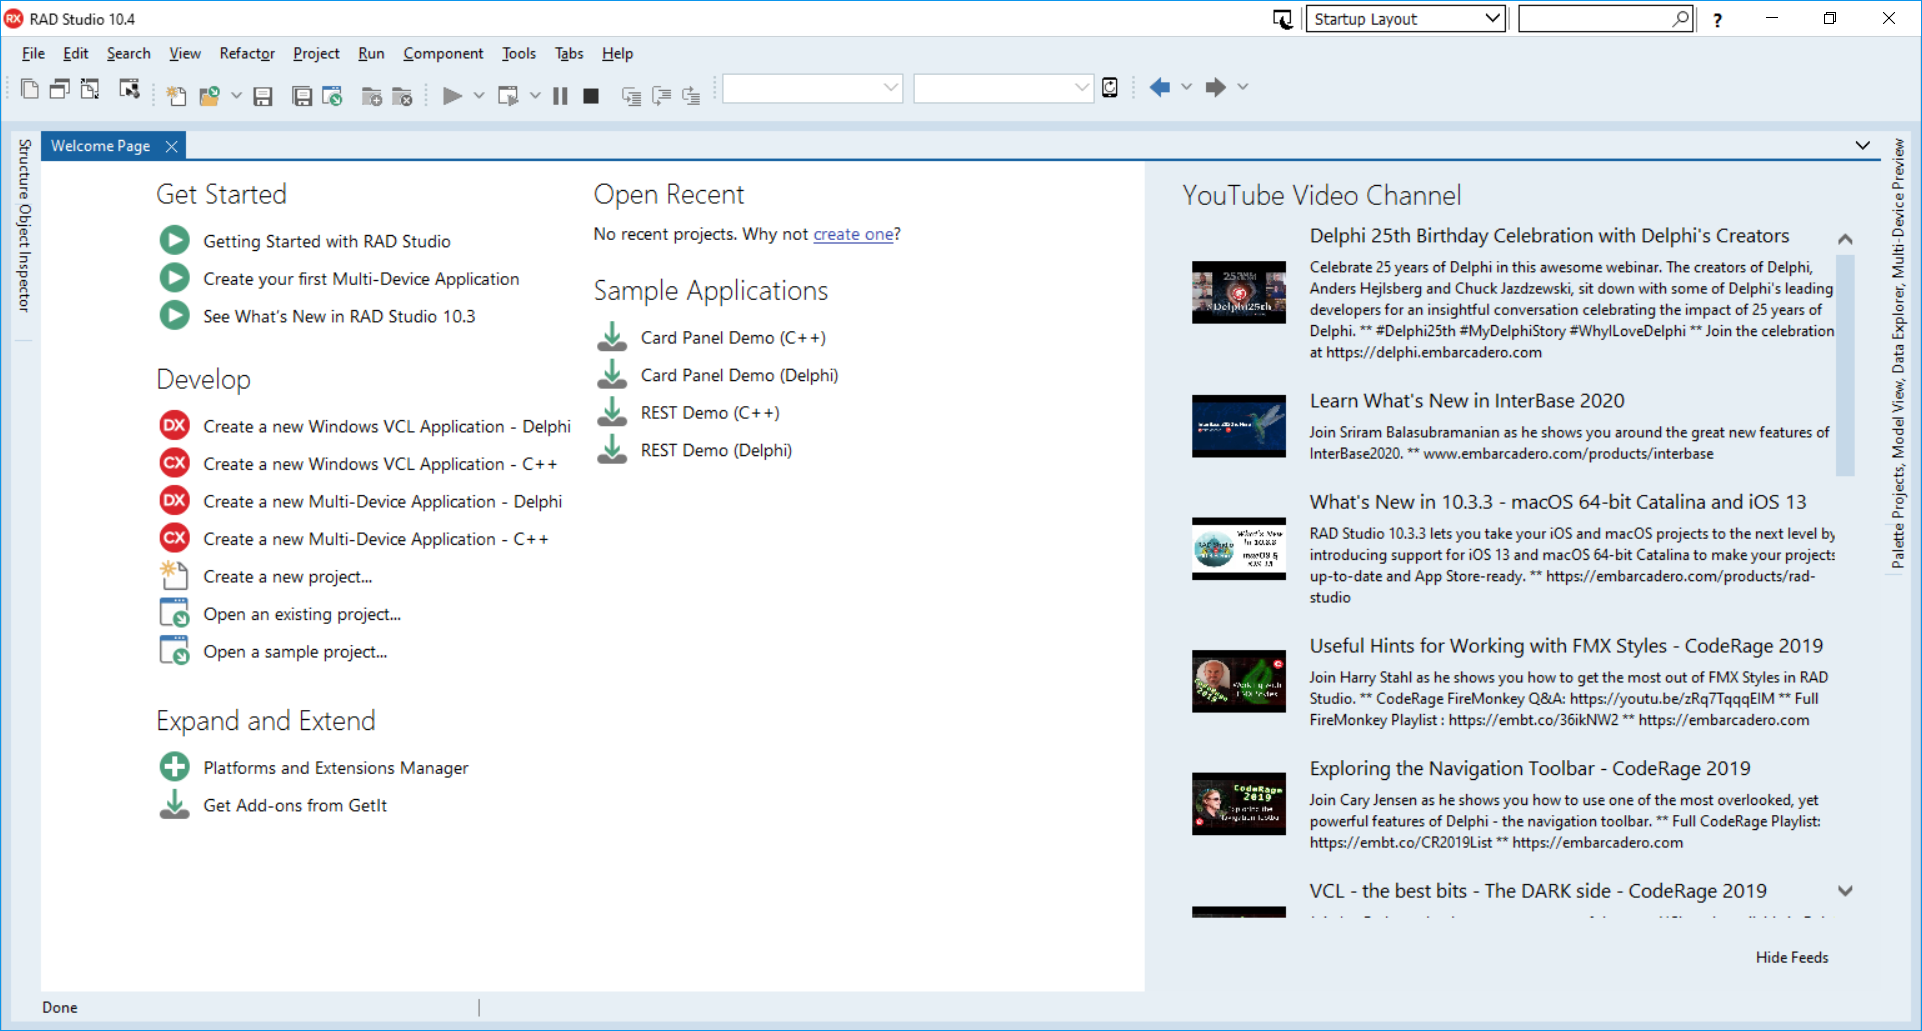1922x1031 pixels.
Task: Close the Welcome Page tab
Action: point(172,146)
